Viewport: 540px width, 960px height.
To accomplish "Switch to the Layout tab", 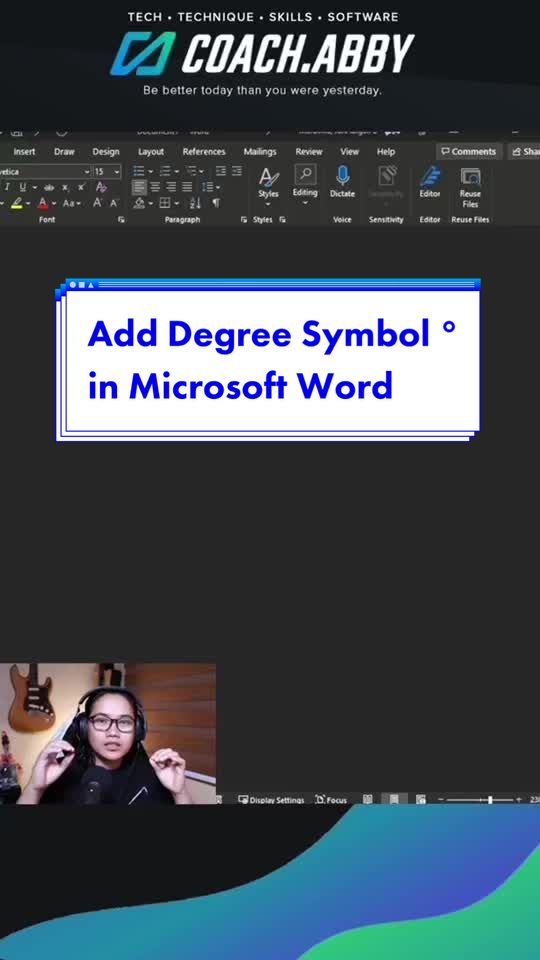I will point(151,152).
